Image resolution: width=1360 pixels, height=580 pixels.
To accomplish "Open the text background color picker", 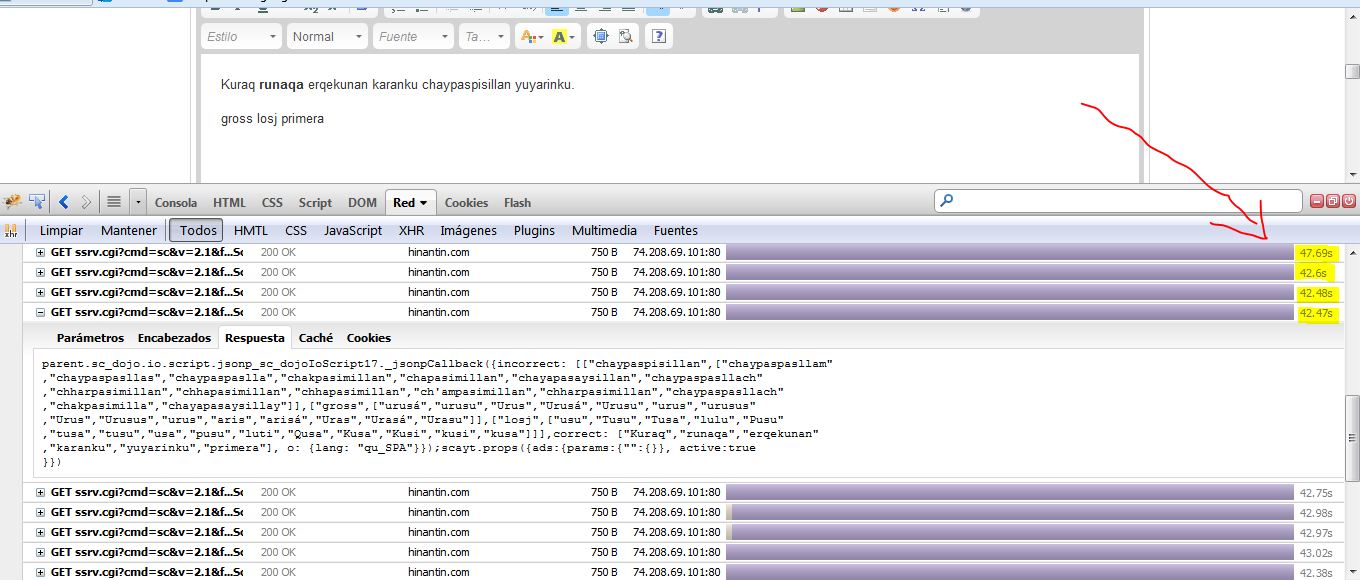I will tap(560, 37).
